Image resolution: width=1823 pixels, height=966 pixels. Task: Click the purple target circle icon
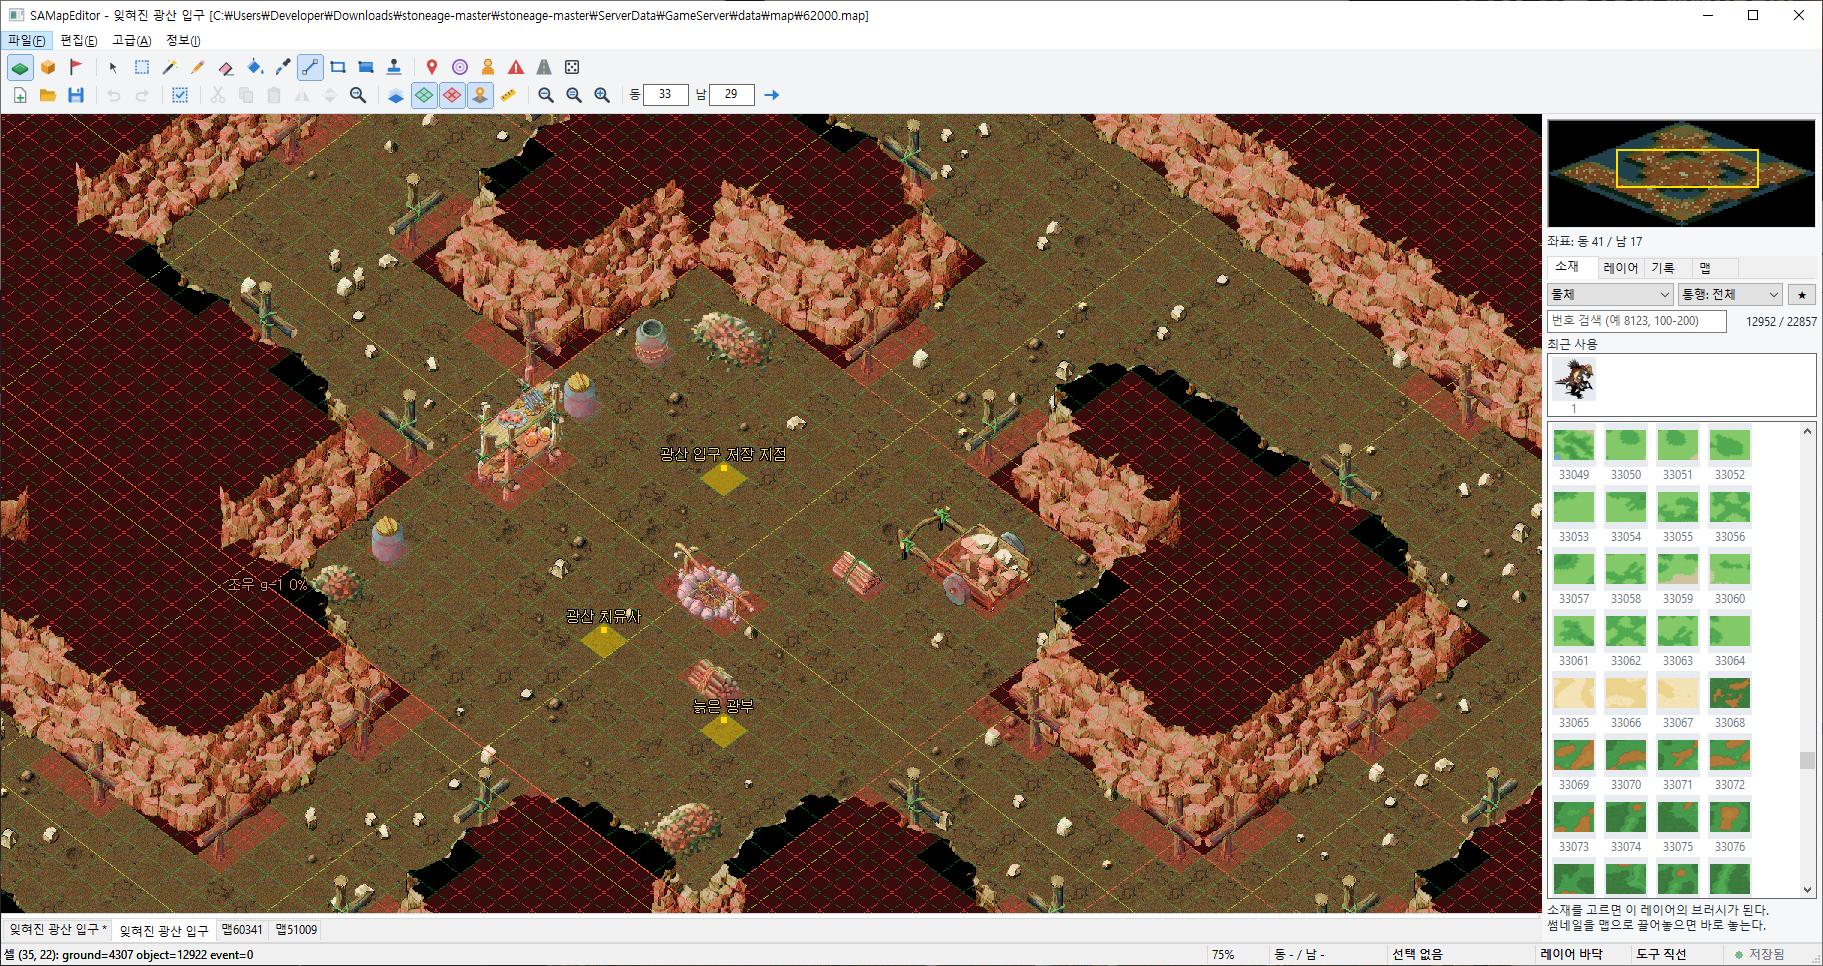tap(460, 67)
